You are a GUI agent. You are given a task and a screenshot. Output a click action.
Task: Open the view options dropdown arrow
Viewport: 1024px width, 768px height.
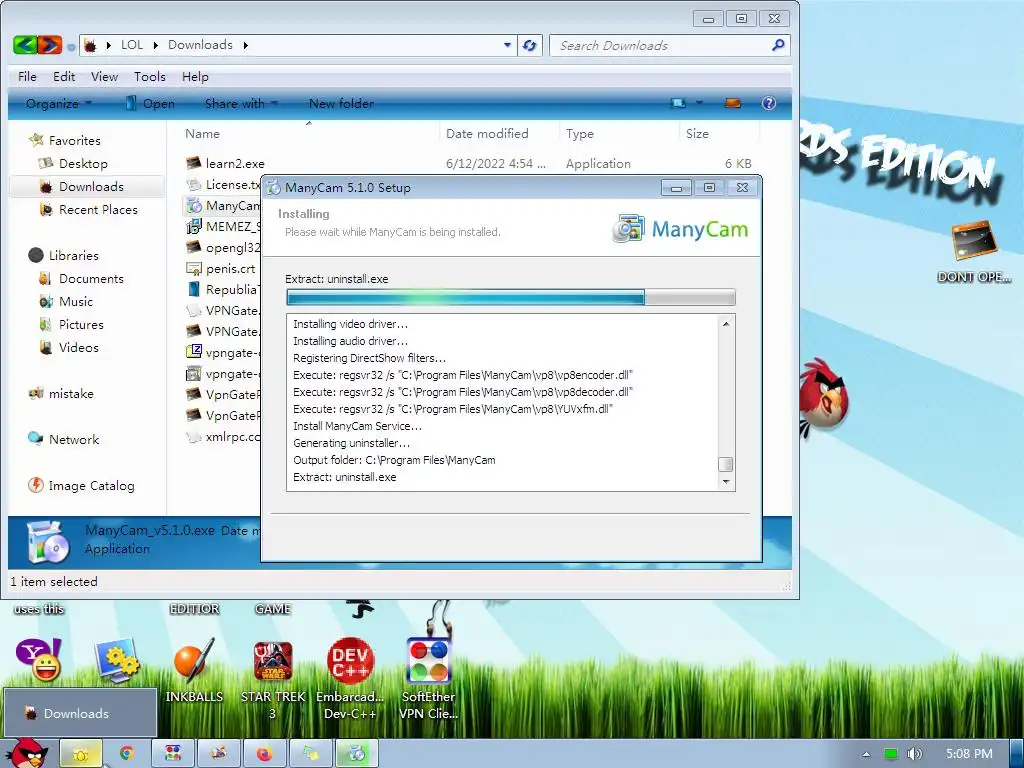tap(699, 103)
